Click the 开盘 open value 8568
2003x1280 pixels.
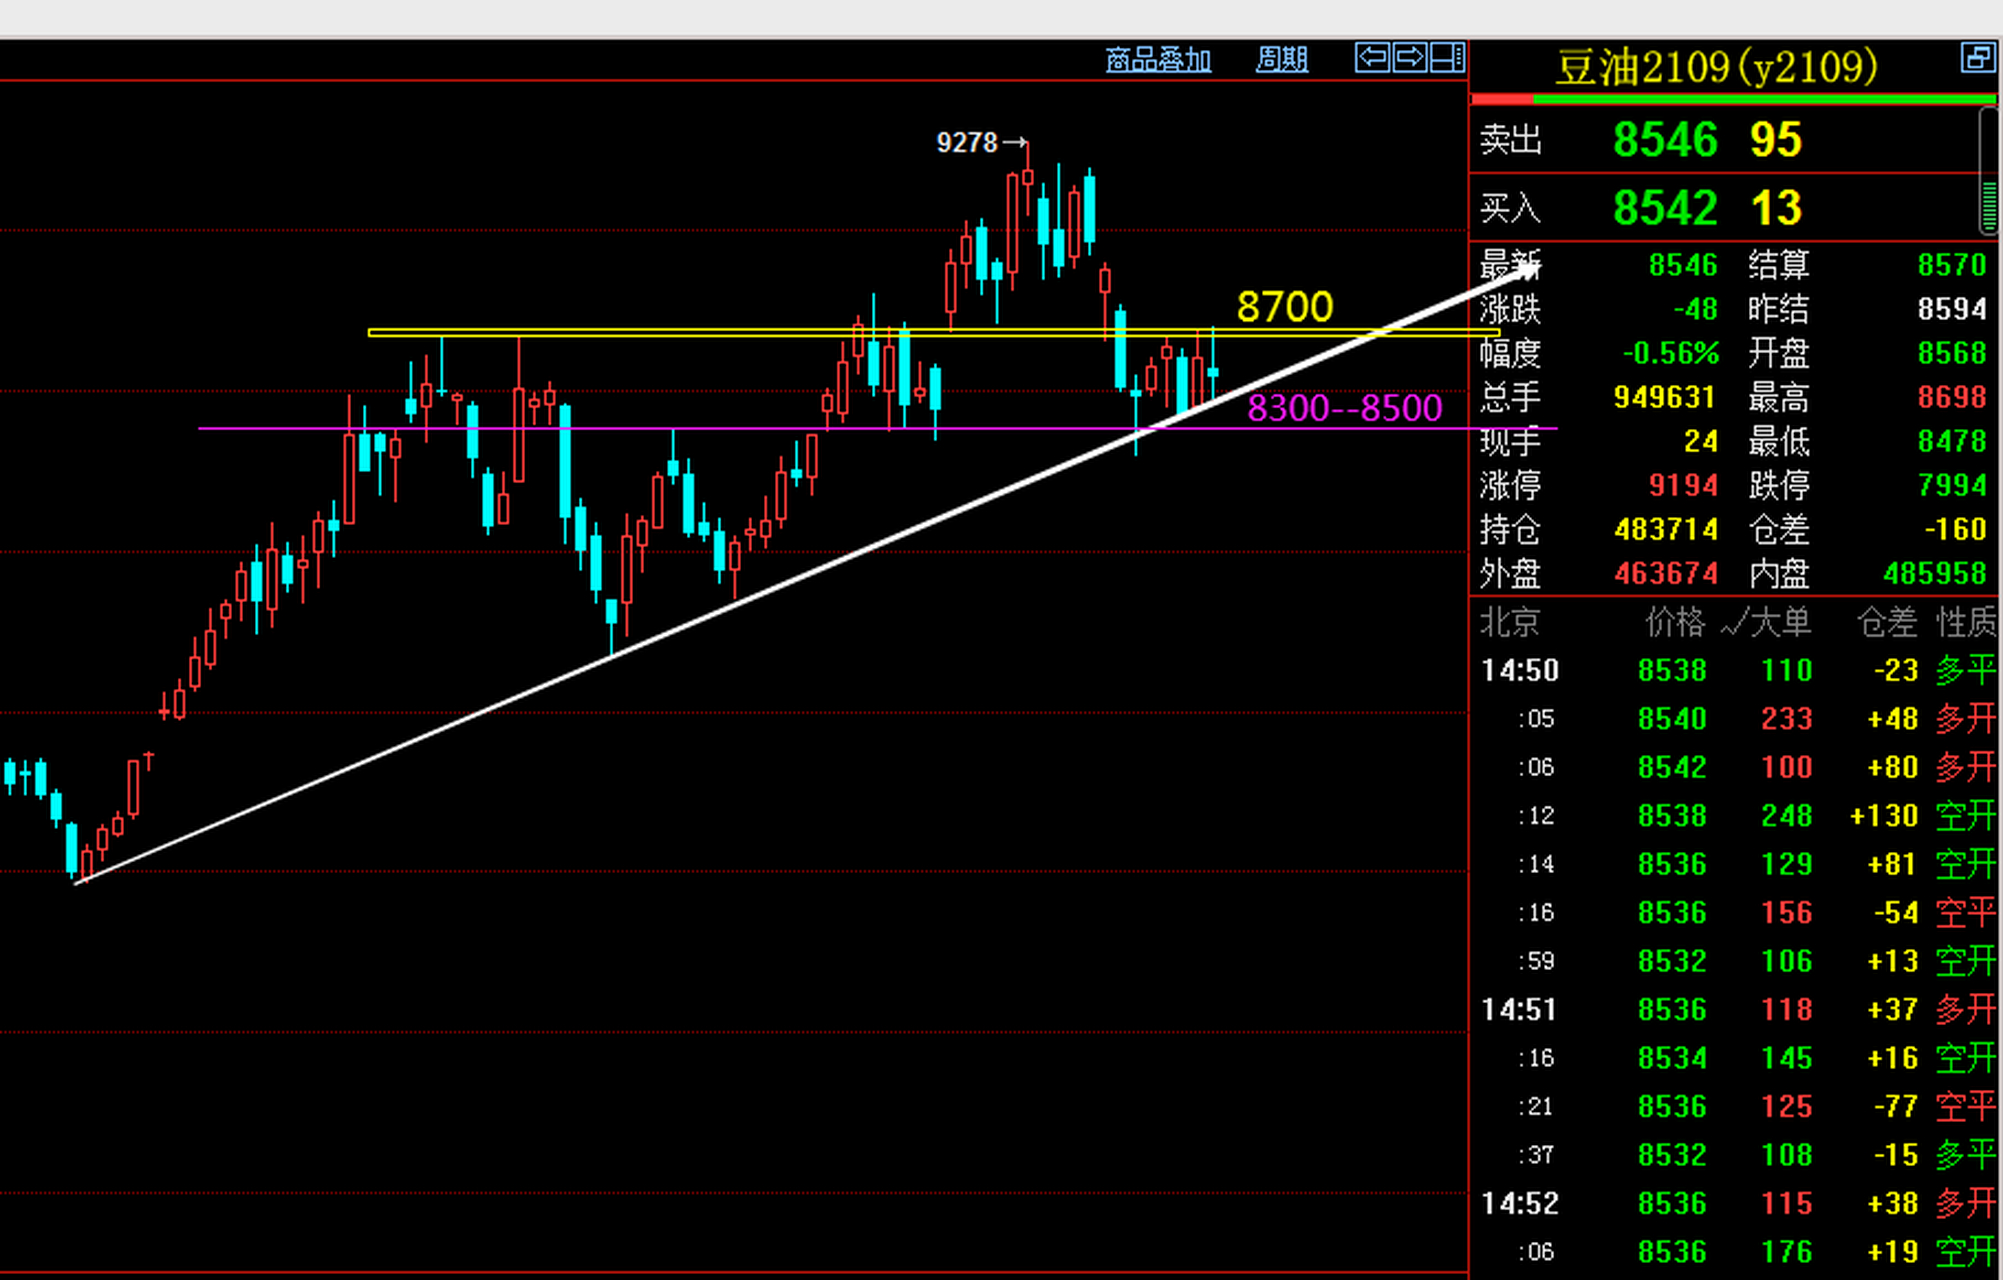[1952, 353]
